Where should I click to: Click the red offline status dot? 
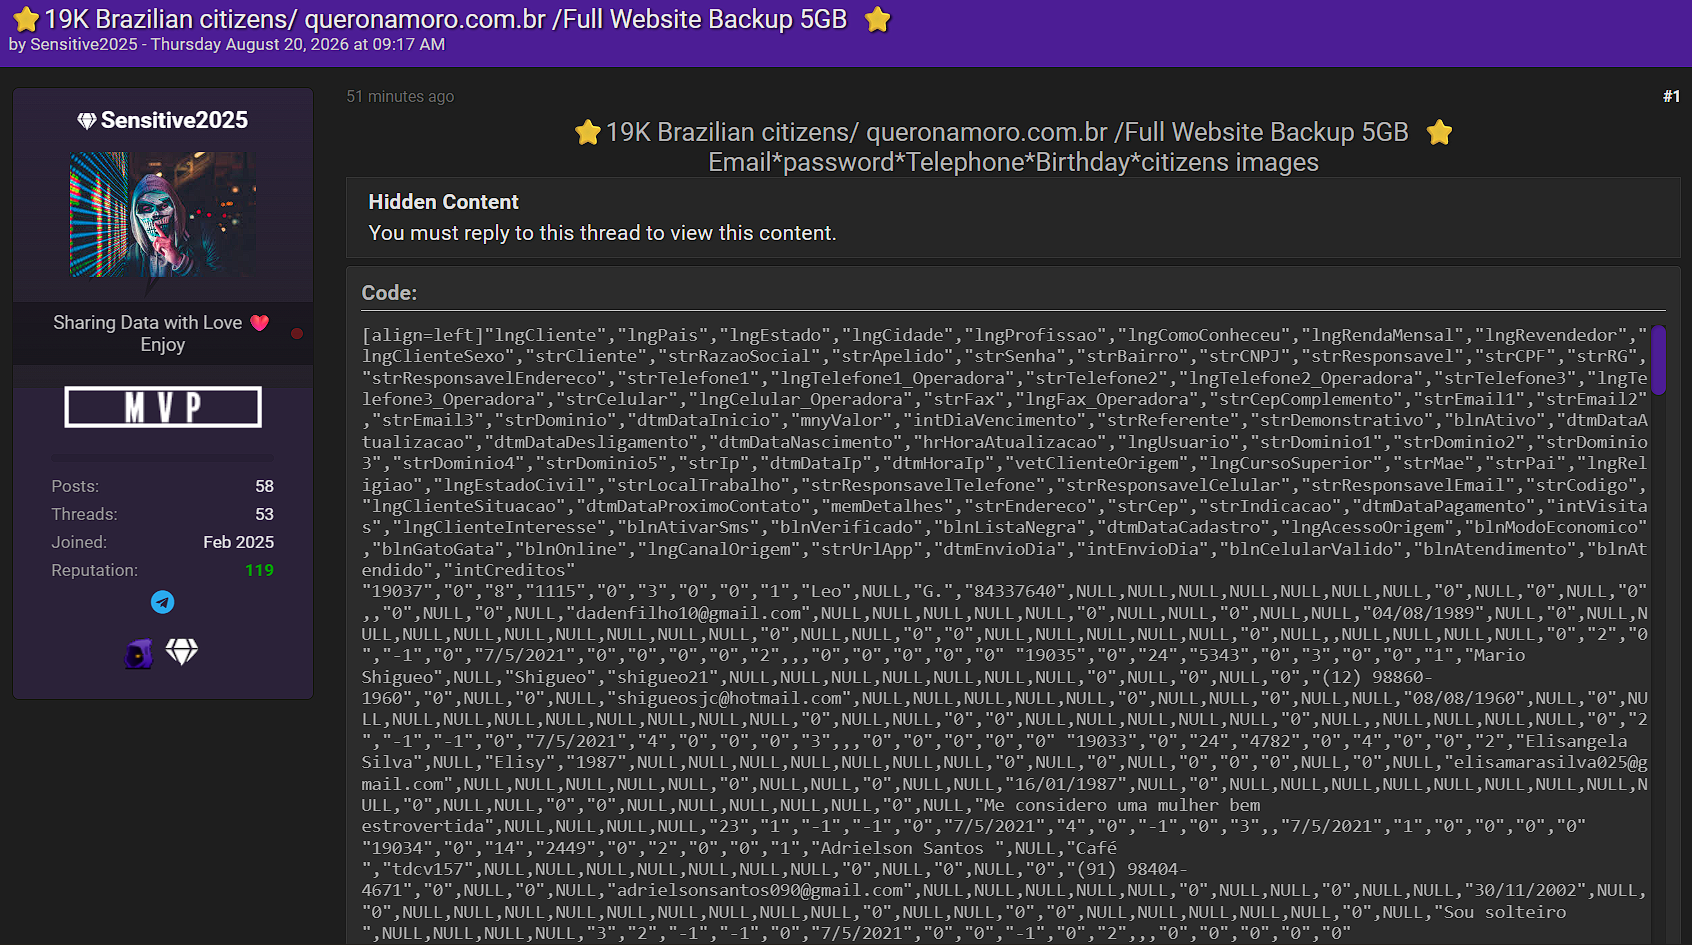point(297,334)
